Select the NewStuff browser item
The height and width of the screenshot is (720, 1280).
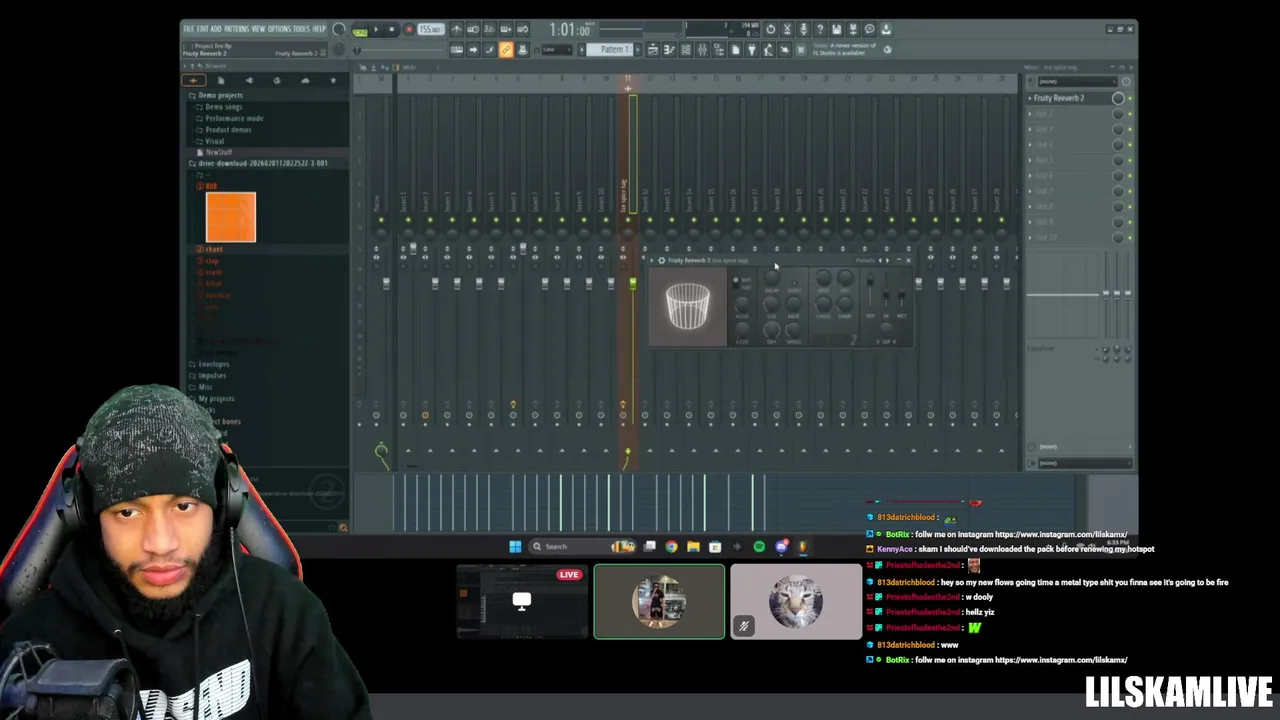click(x=217, y=152)
